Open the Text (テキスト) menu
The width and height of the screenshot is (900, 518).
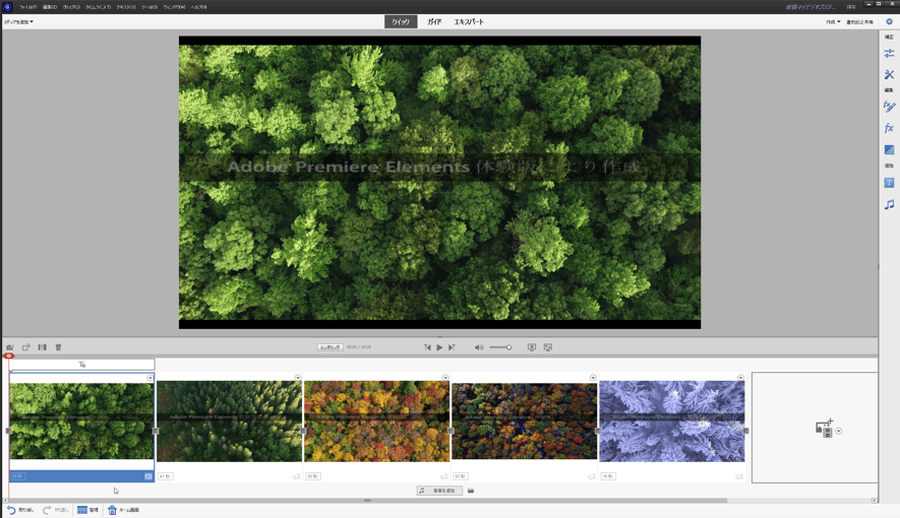pos(126,7)
